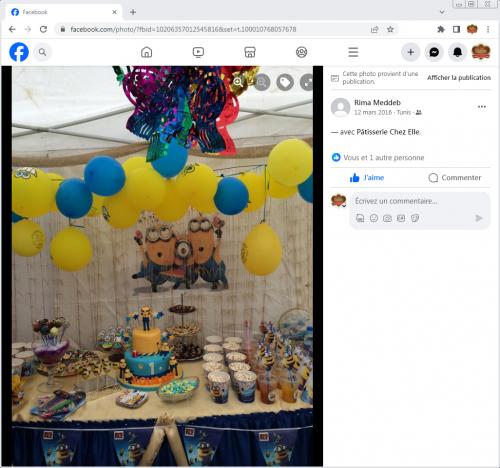Viewport: 500px width, 468px height.
Task: Zoom in on the photo
Action: 238,82
